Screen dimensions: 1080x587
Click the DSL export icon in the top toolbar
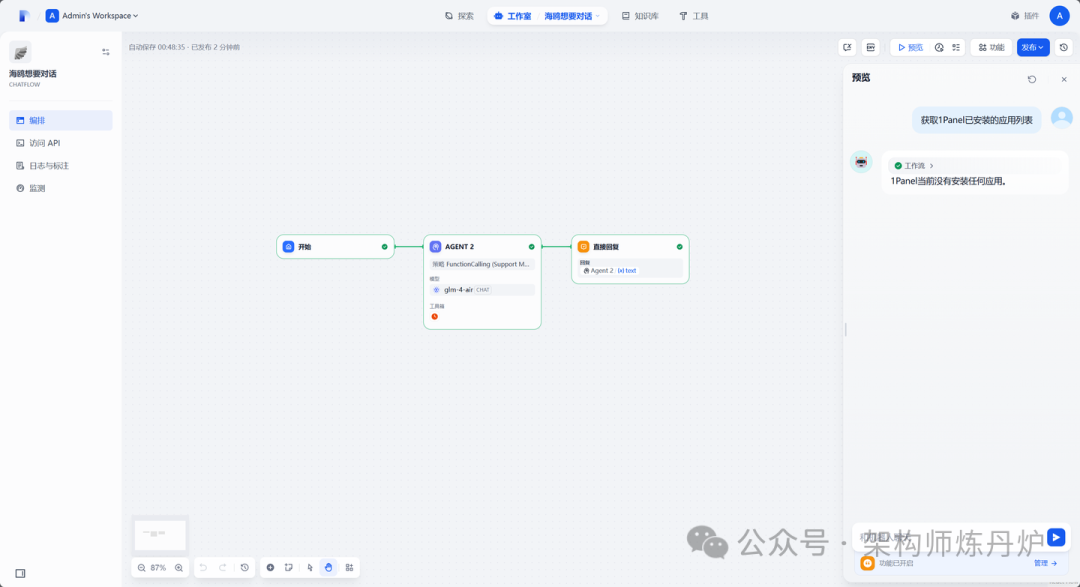click(x=848, y=47)
